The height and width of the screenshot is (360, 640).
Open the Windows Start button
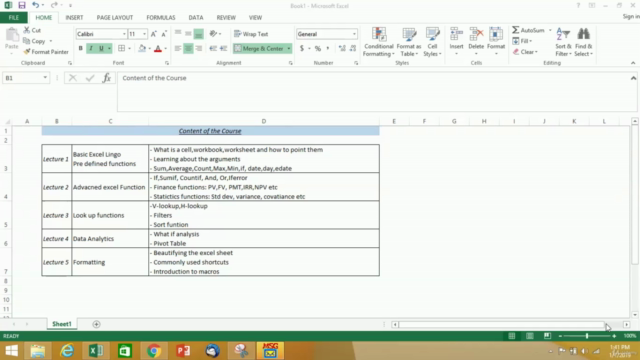[11, 351]
